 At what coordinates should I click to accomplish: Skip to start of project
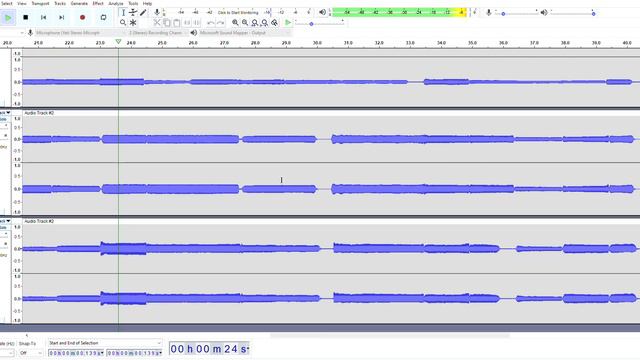tap(44, 18)
